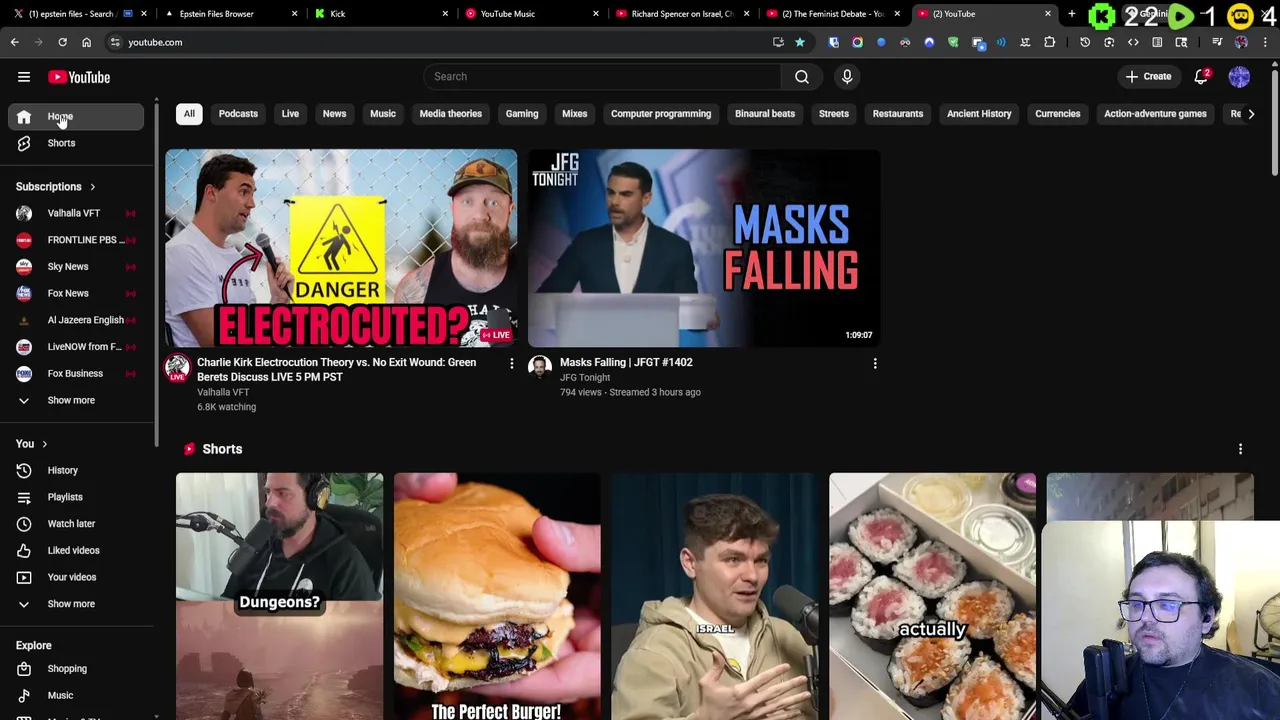Open the Sky News subscription
Viewport: 1280px width, 720px height.
coord(76,266)
